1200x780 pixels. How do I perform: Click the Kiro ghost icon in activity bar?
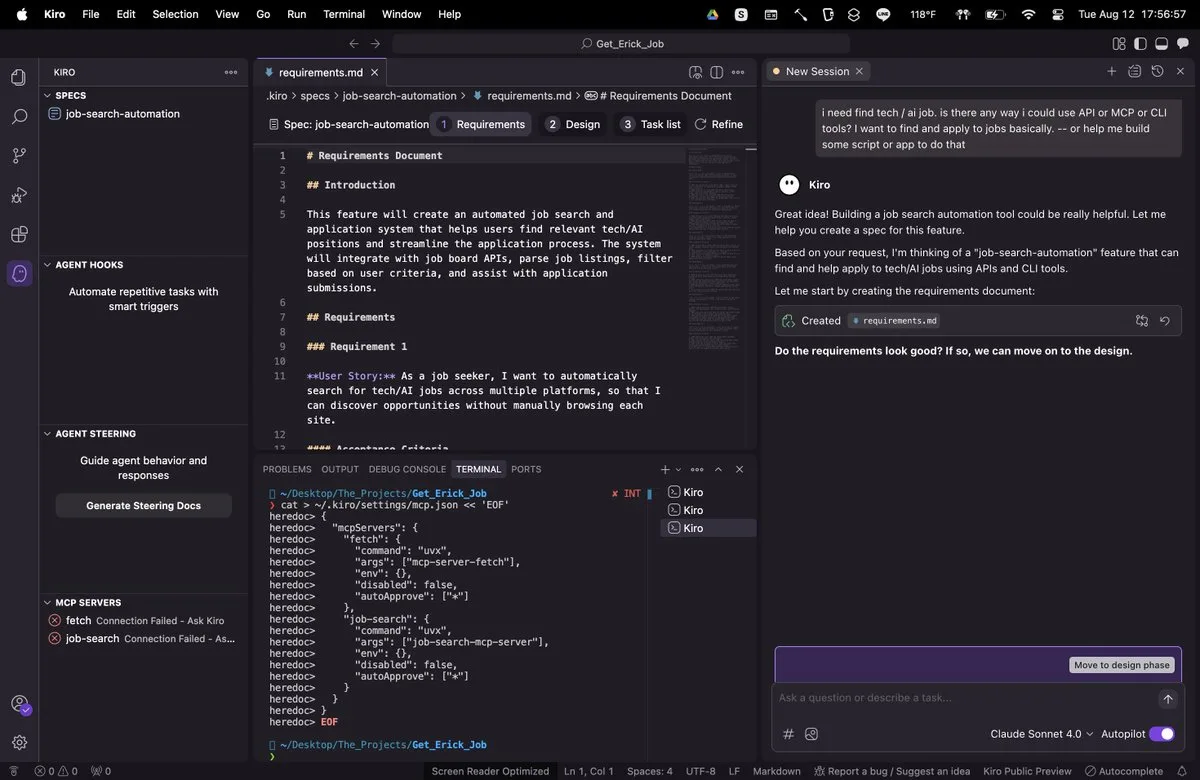tap(18, 273)
